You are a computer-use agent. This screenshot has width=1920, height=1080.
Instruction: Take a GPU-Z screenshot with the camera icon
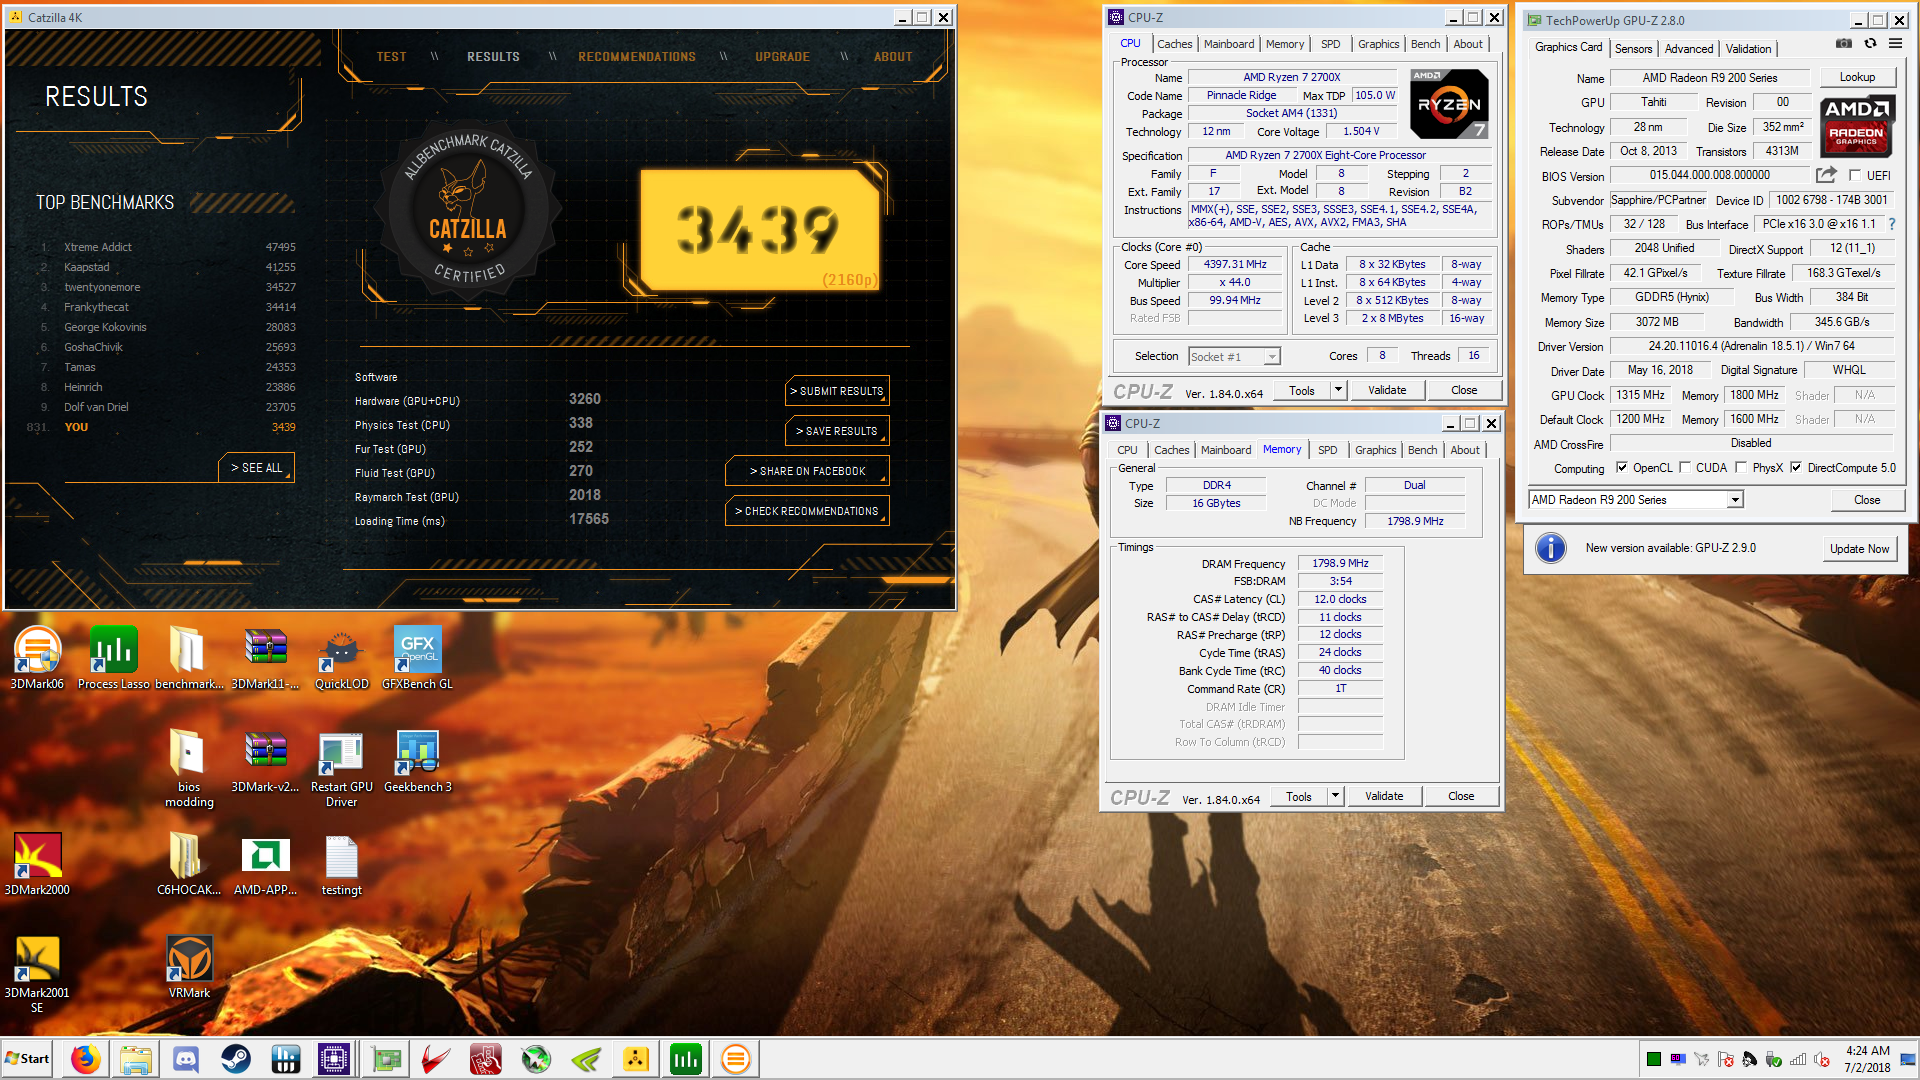(1843, 44)
